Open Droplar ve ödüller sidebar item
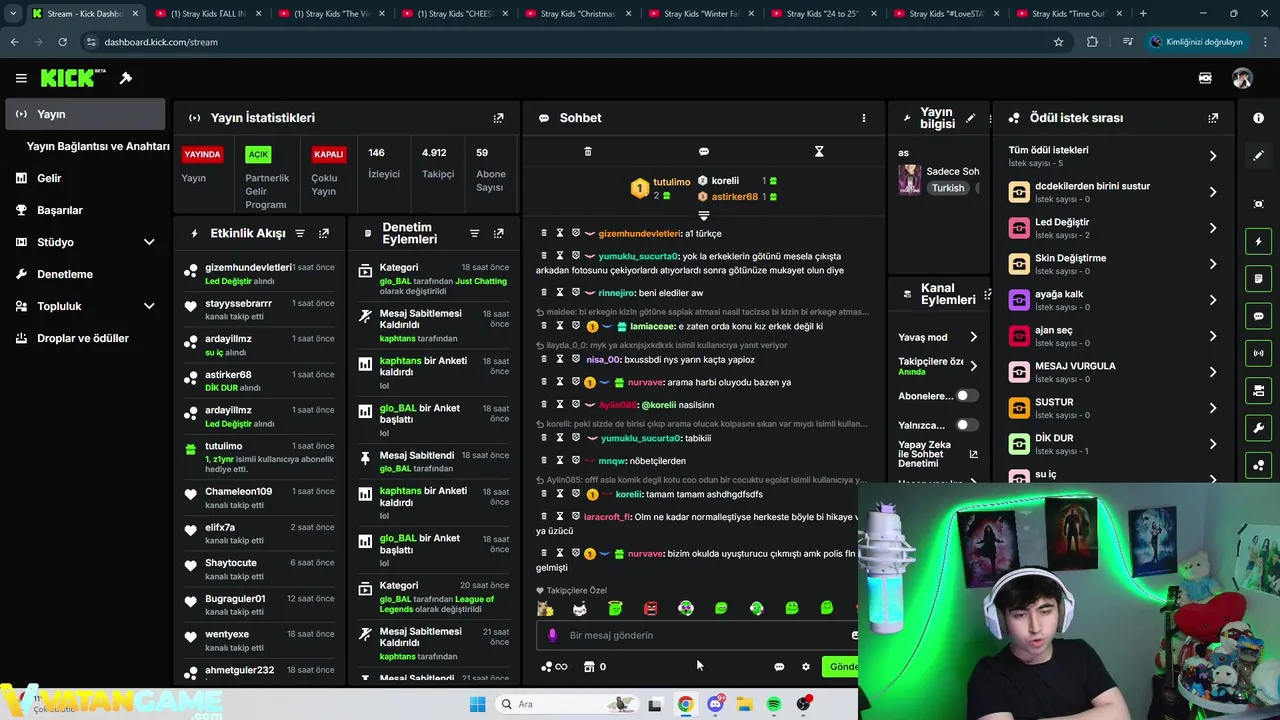The width and height of the screenshot is (1280, 720). click(83, 338)
